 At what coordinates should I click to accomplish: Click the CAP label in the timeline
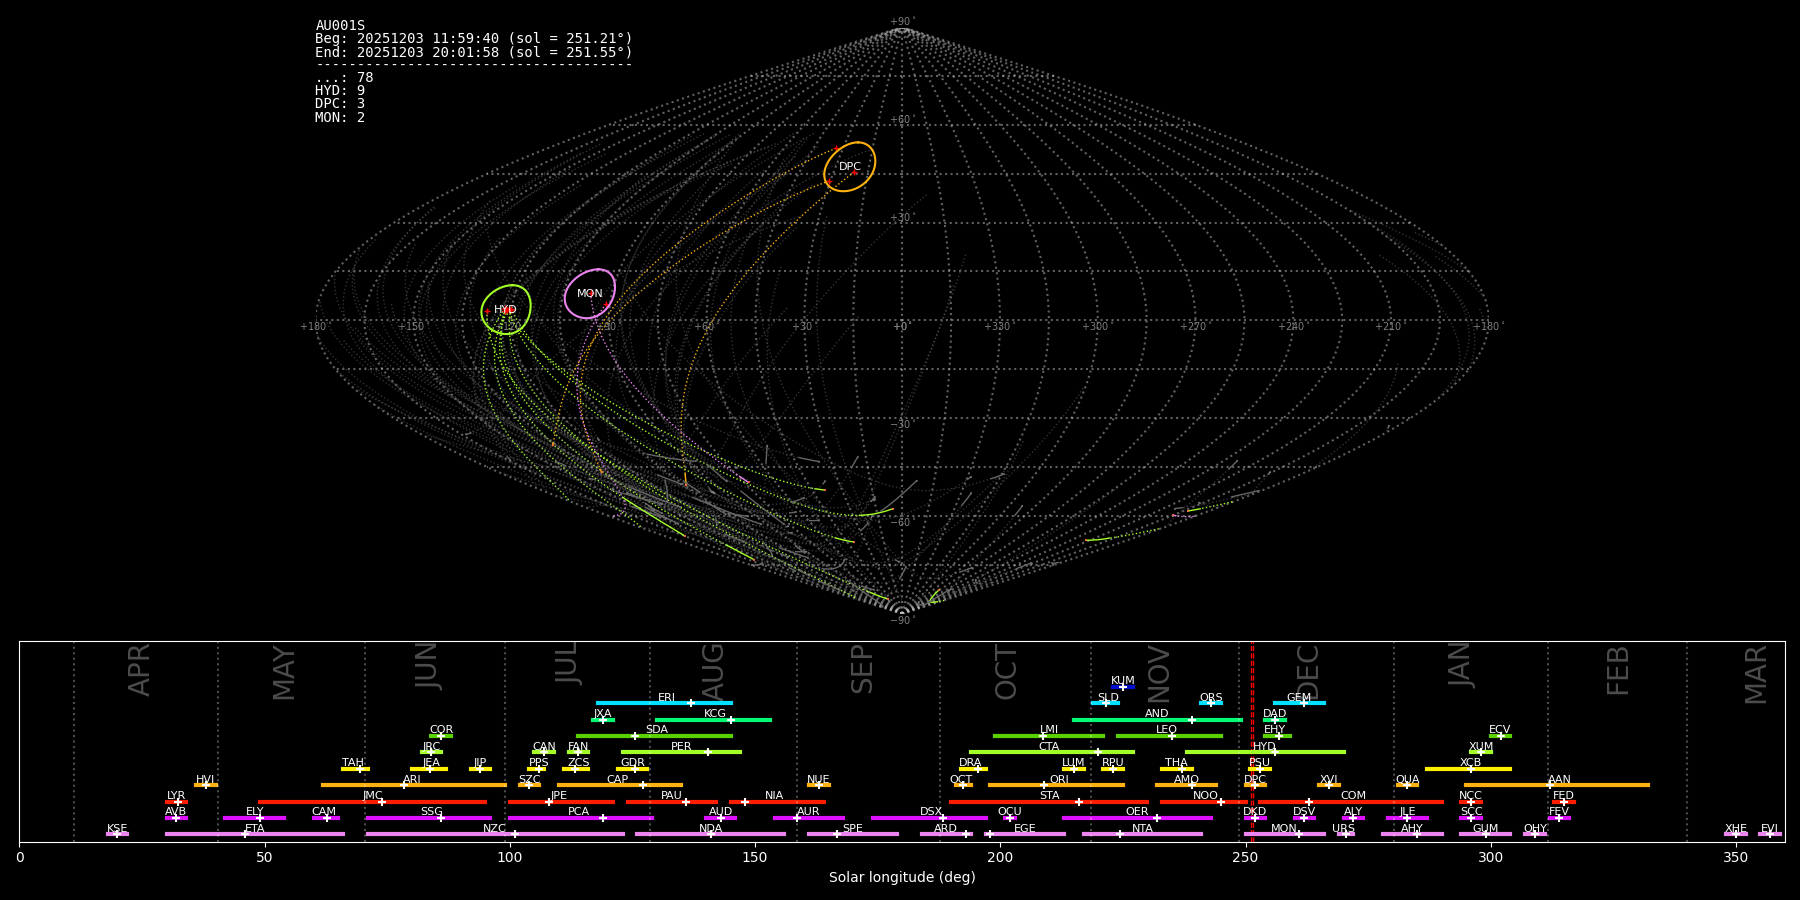[x=618, y=780]
